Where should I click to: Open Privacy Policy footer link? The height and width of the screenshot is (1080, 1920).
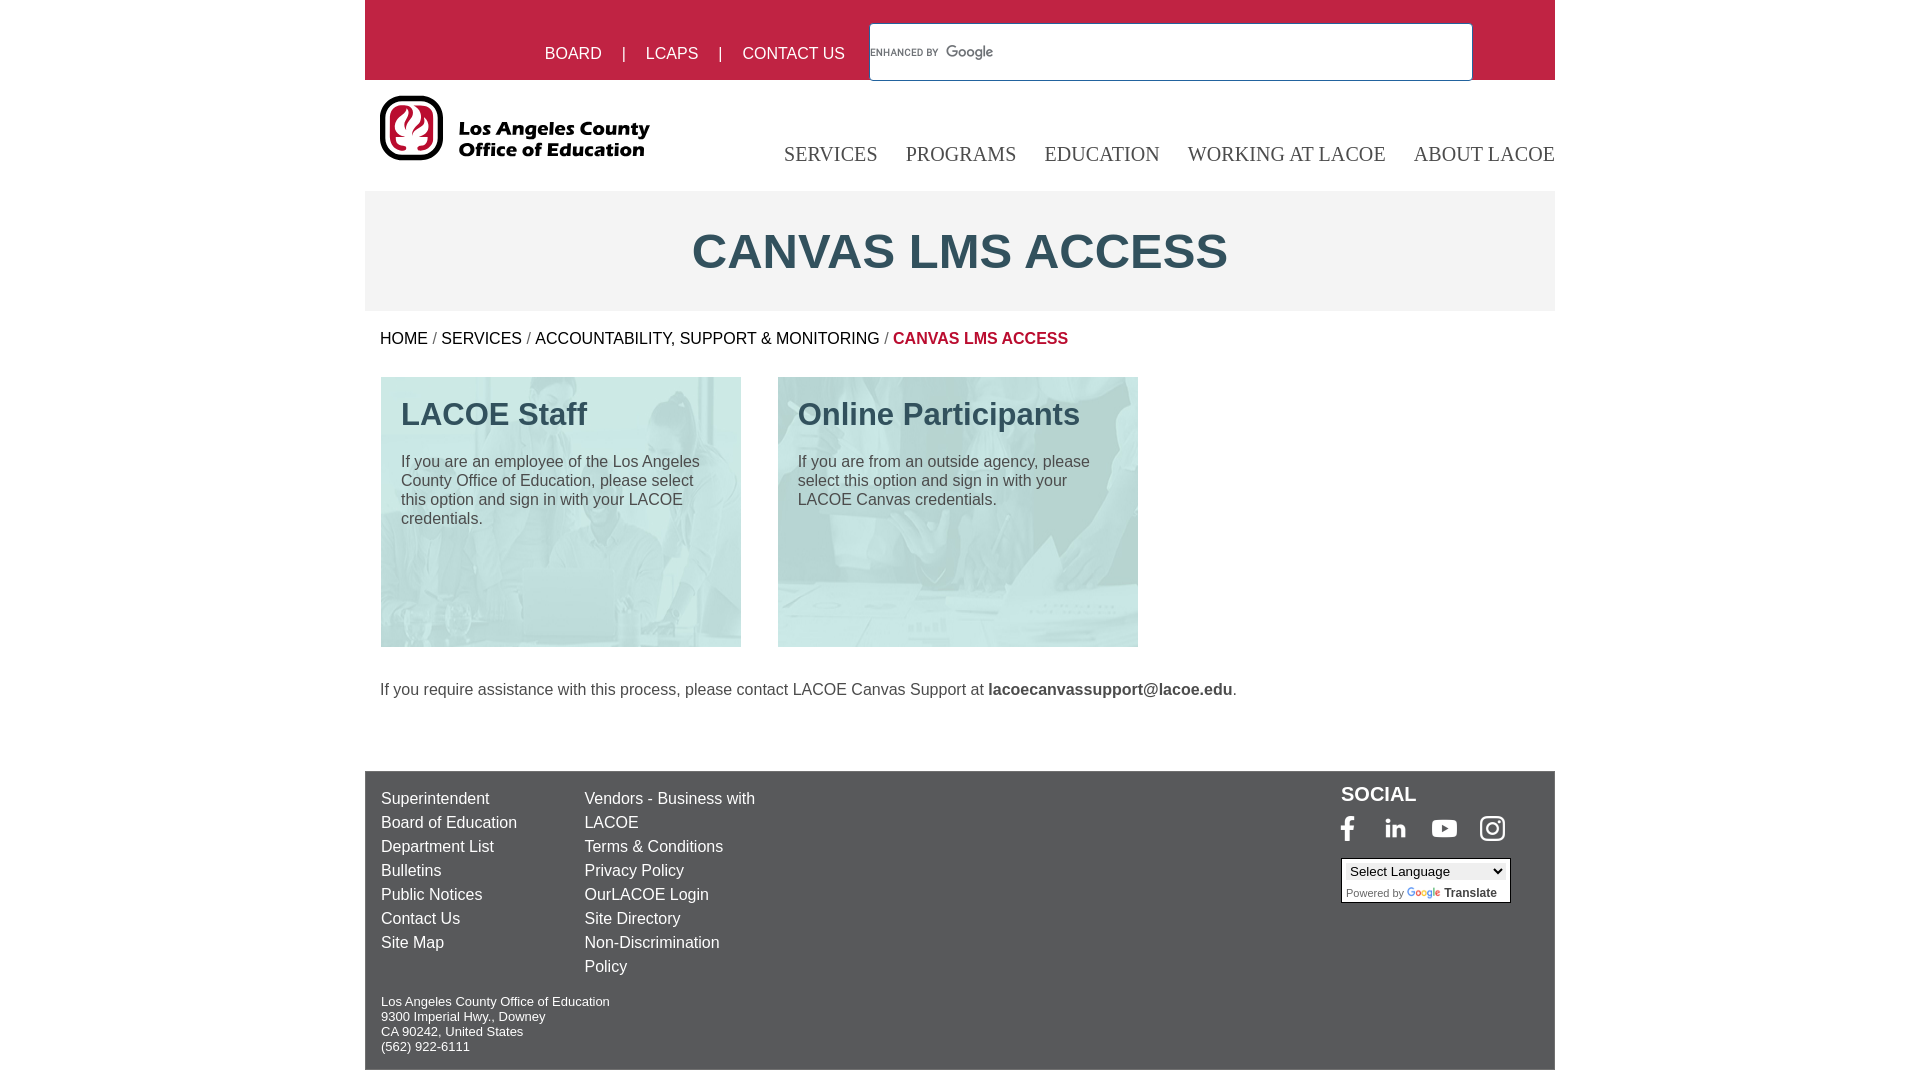point(634,870)
